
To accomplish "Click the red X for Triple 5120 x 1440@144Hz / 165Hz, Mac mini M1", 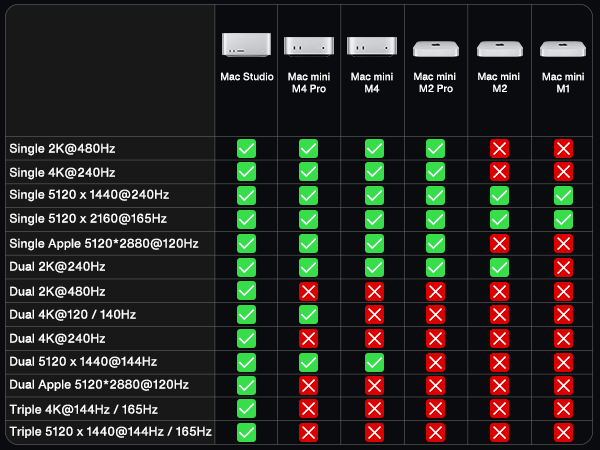I will tap(563, 432).
